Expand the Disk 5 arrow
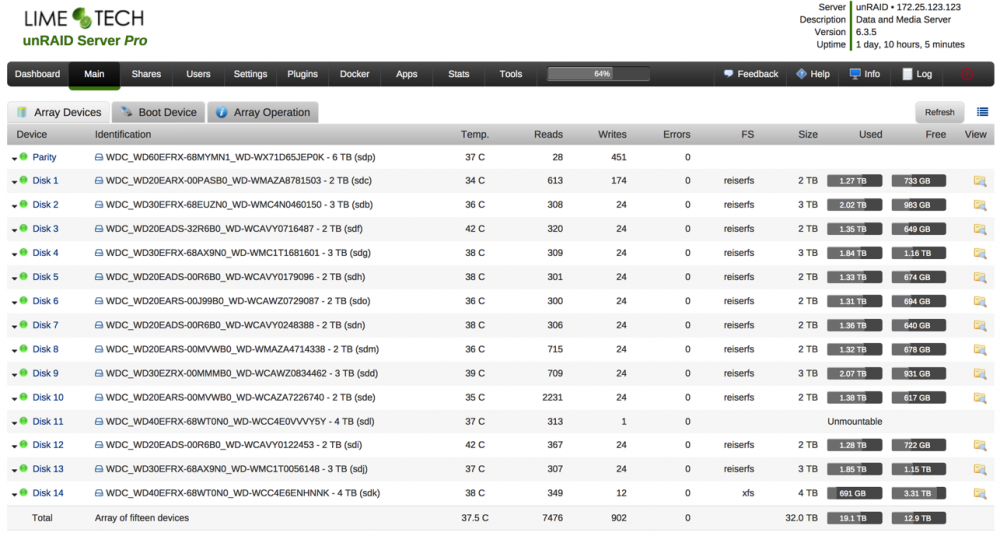The width and height of the screenshot is (1000, 536). 14,278
